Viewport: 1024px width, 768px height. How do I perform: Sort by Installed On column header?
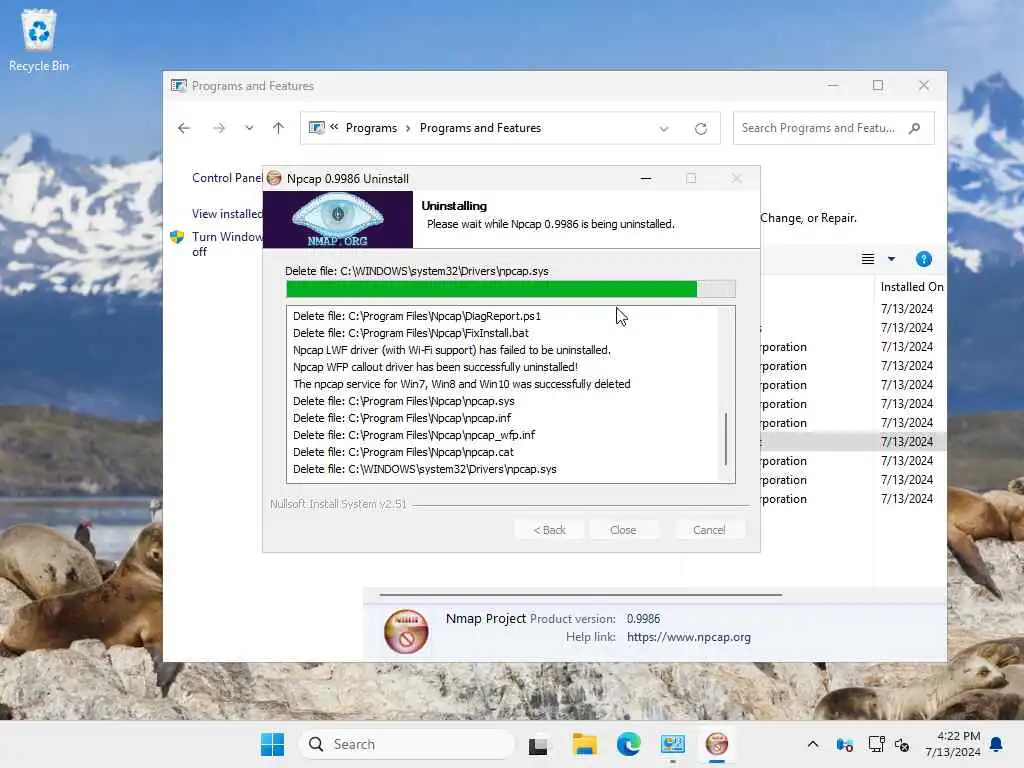click(912, 287)
